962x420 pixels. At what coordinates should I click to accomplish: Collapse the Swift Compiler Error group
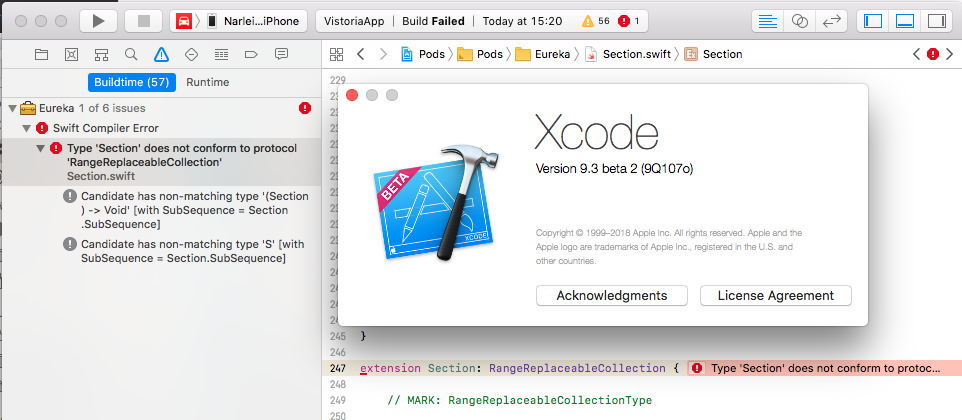pos(26,128)
